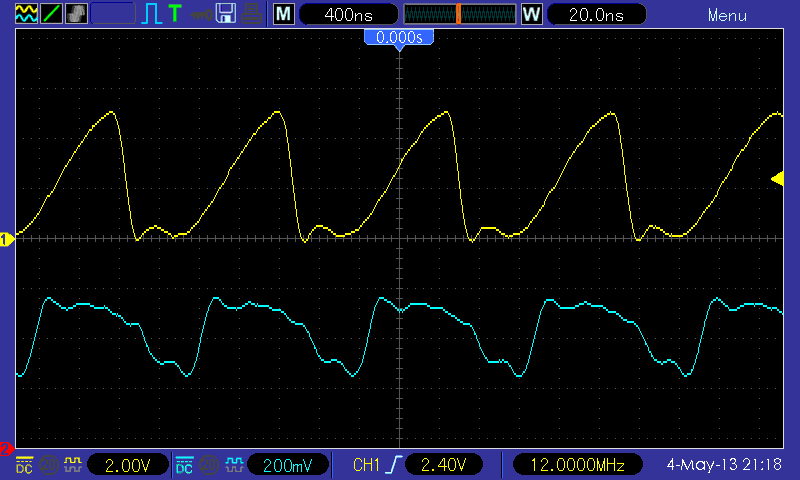Click the channel 1 ground marker
800x480 pixels.
pos(7,239)
